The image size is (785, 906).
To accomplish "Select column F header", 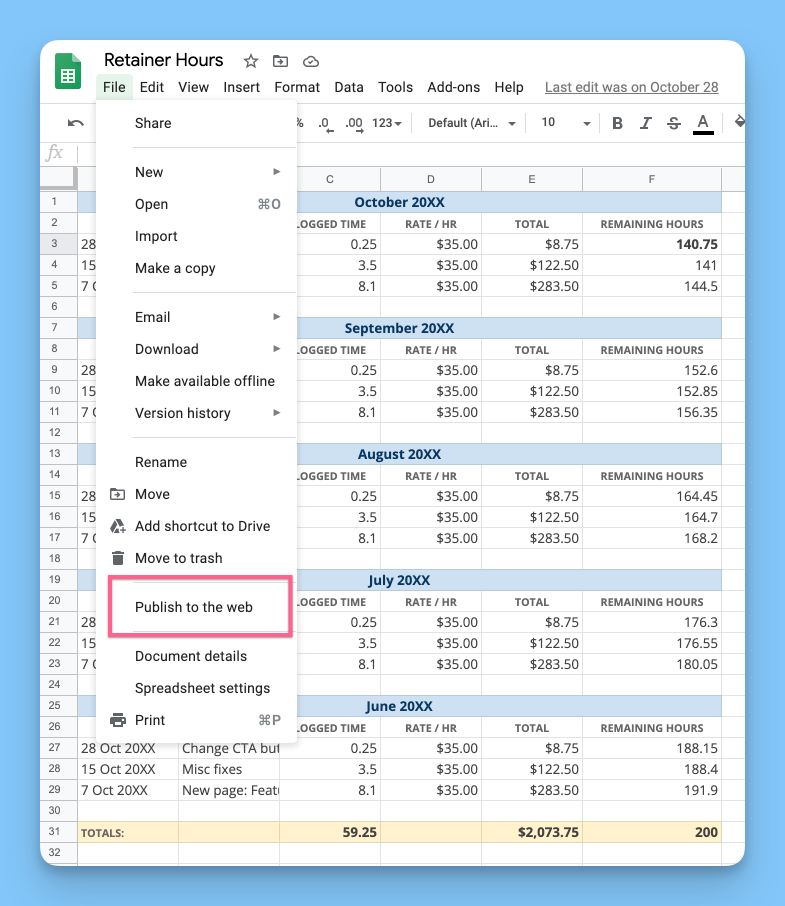I will pos(652,179).
